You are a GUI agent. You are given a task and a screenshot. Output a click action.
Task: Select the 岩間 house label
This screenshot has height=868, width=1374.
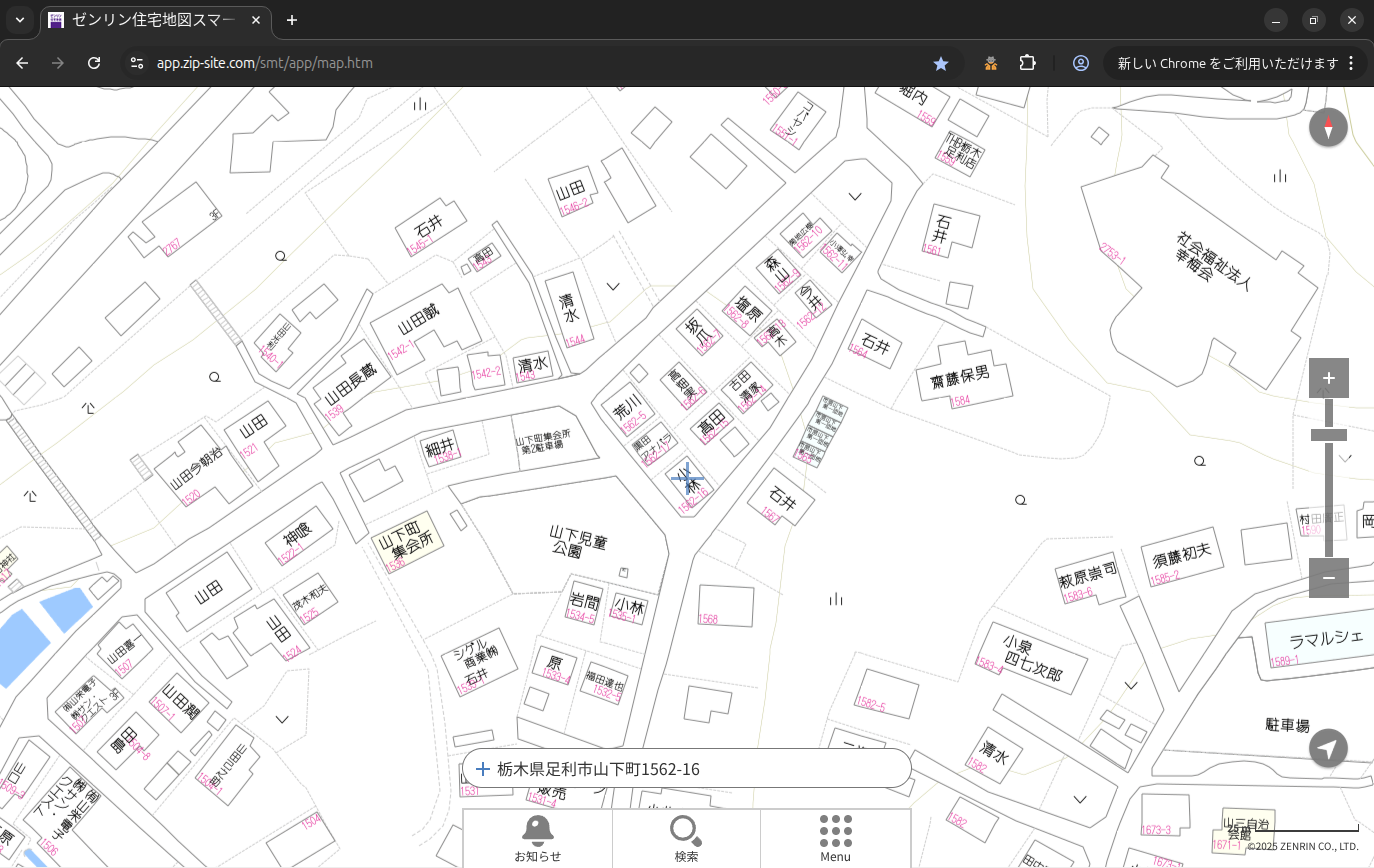click(x=585, y=601)
